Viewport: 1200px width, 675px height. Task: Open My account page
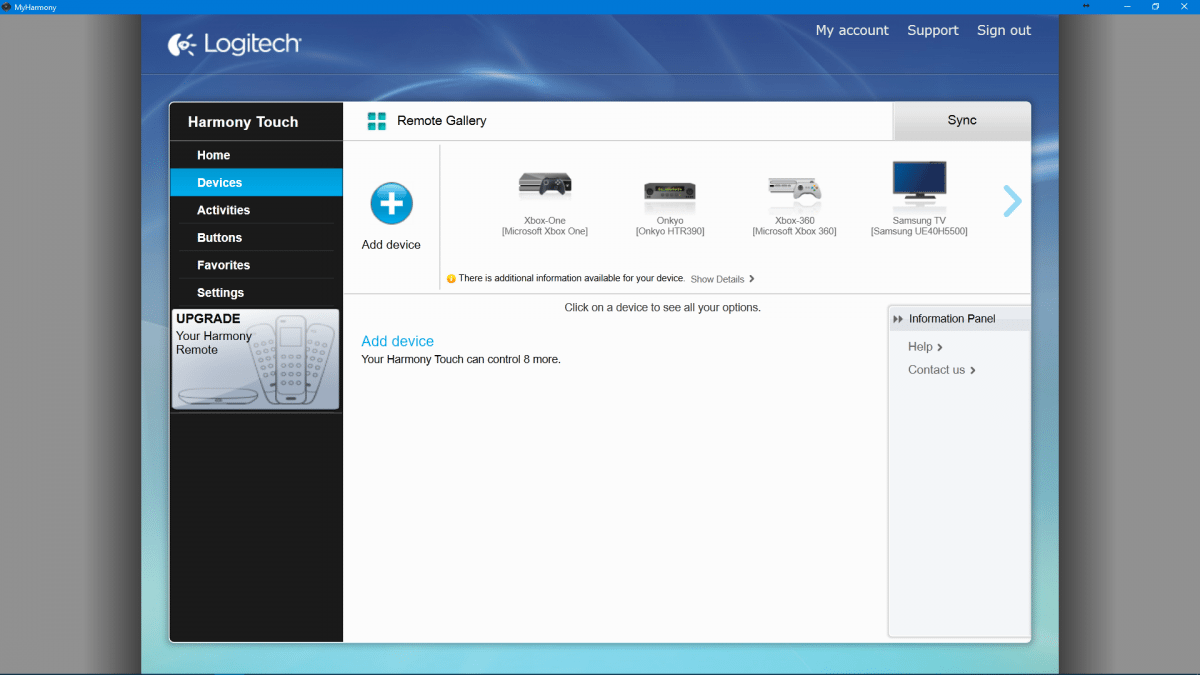[852, 30]
